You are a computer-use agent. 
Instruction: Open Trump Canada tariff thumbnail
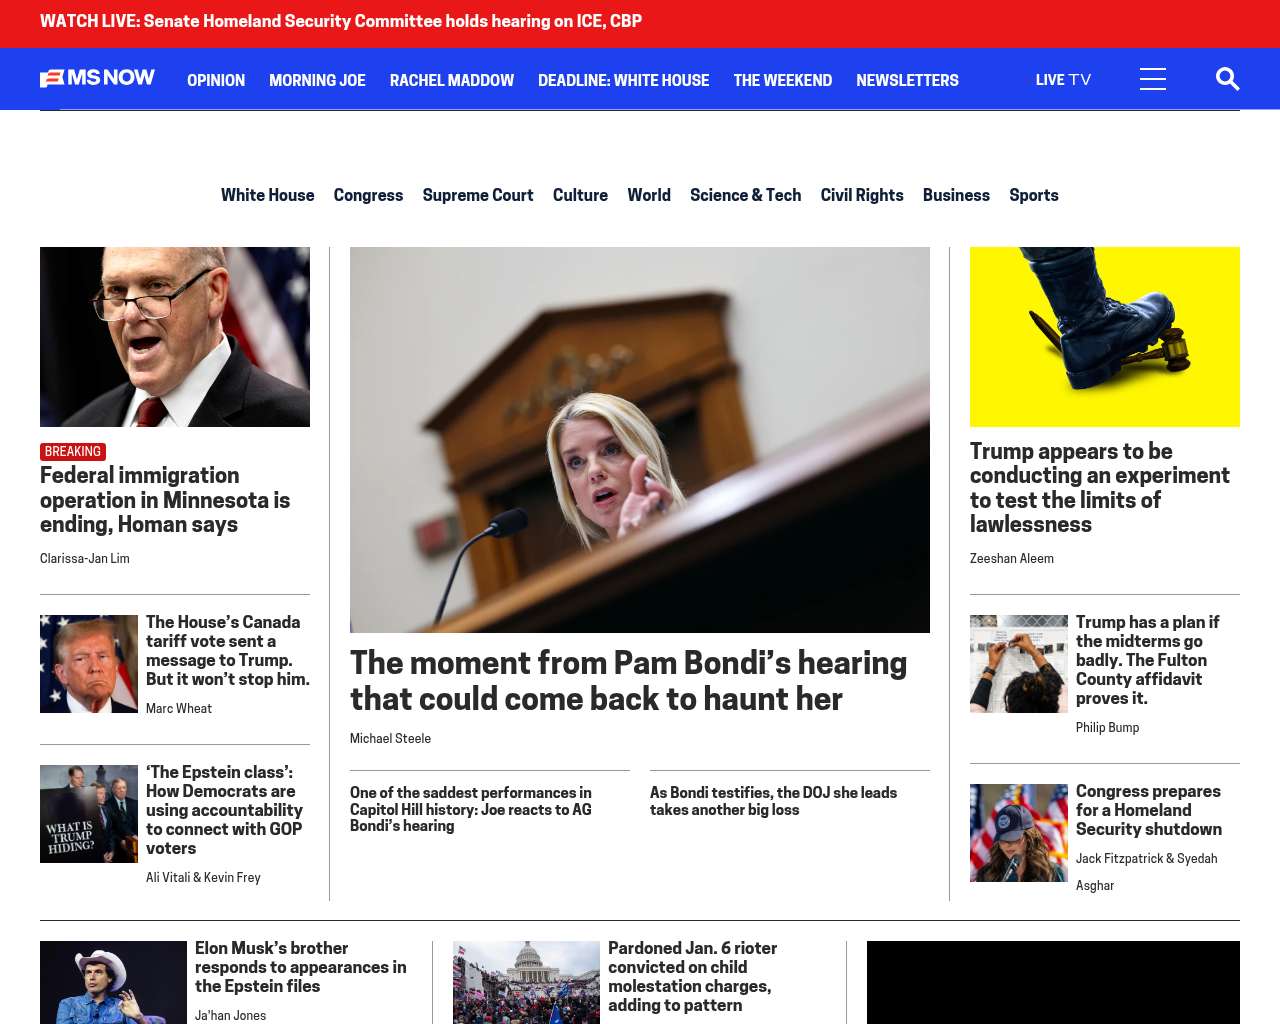pos(89,664)
